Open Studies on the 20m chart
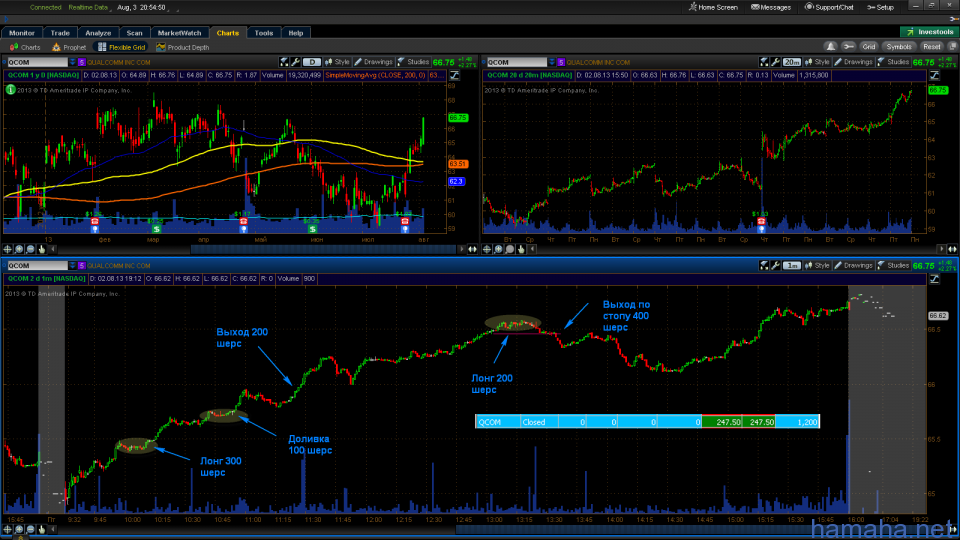This screenshot has height=540, width=960. (x=893, y=62)
